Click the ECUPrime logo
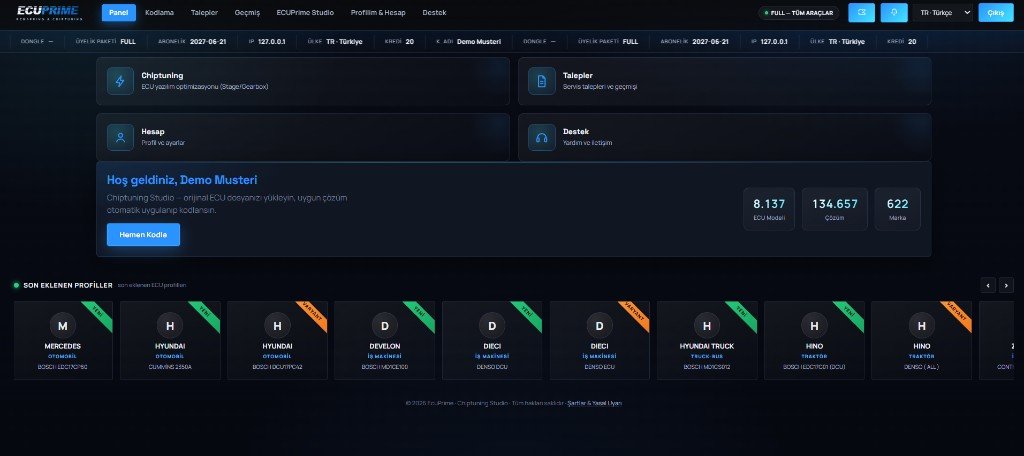The image size is (1024, 456). (47, 12)
